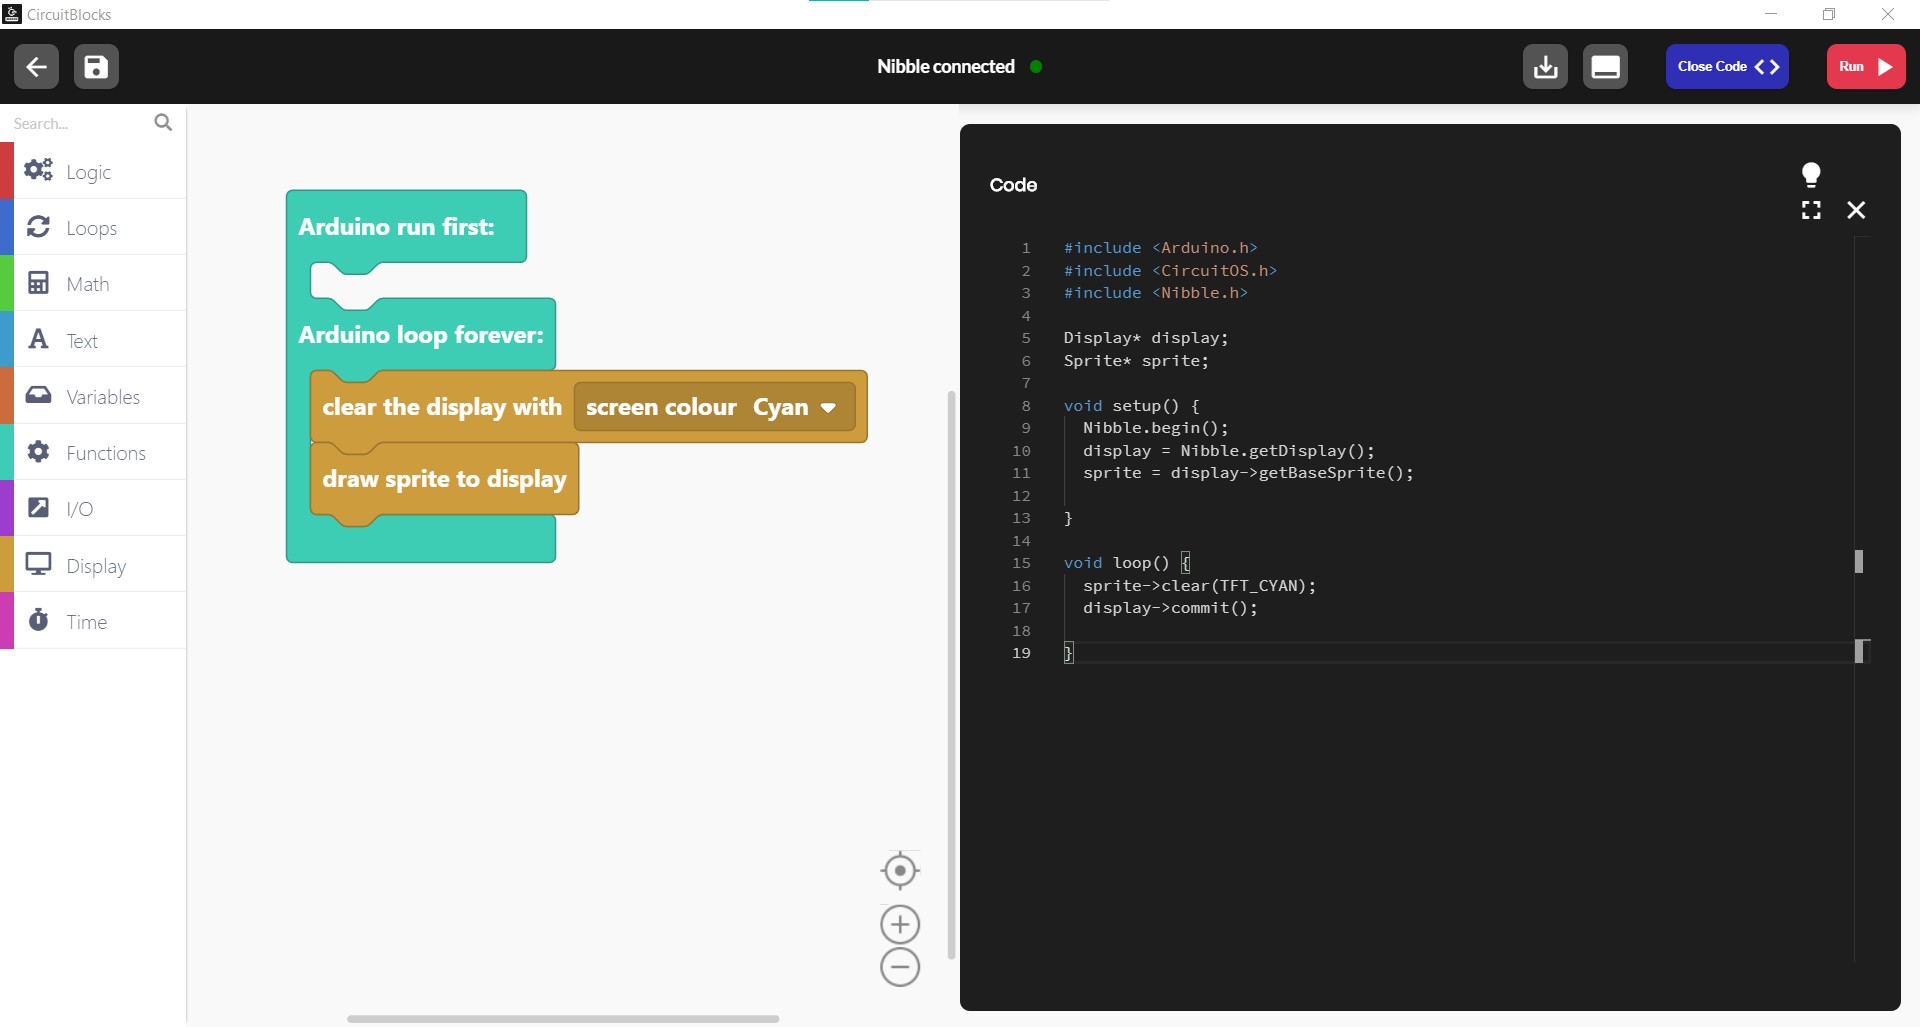
Task: Click the 'Nibble connected' status text
Action: (946, 67)
